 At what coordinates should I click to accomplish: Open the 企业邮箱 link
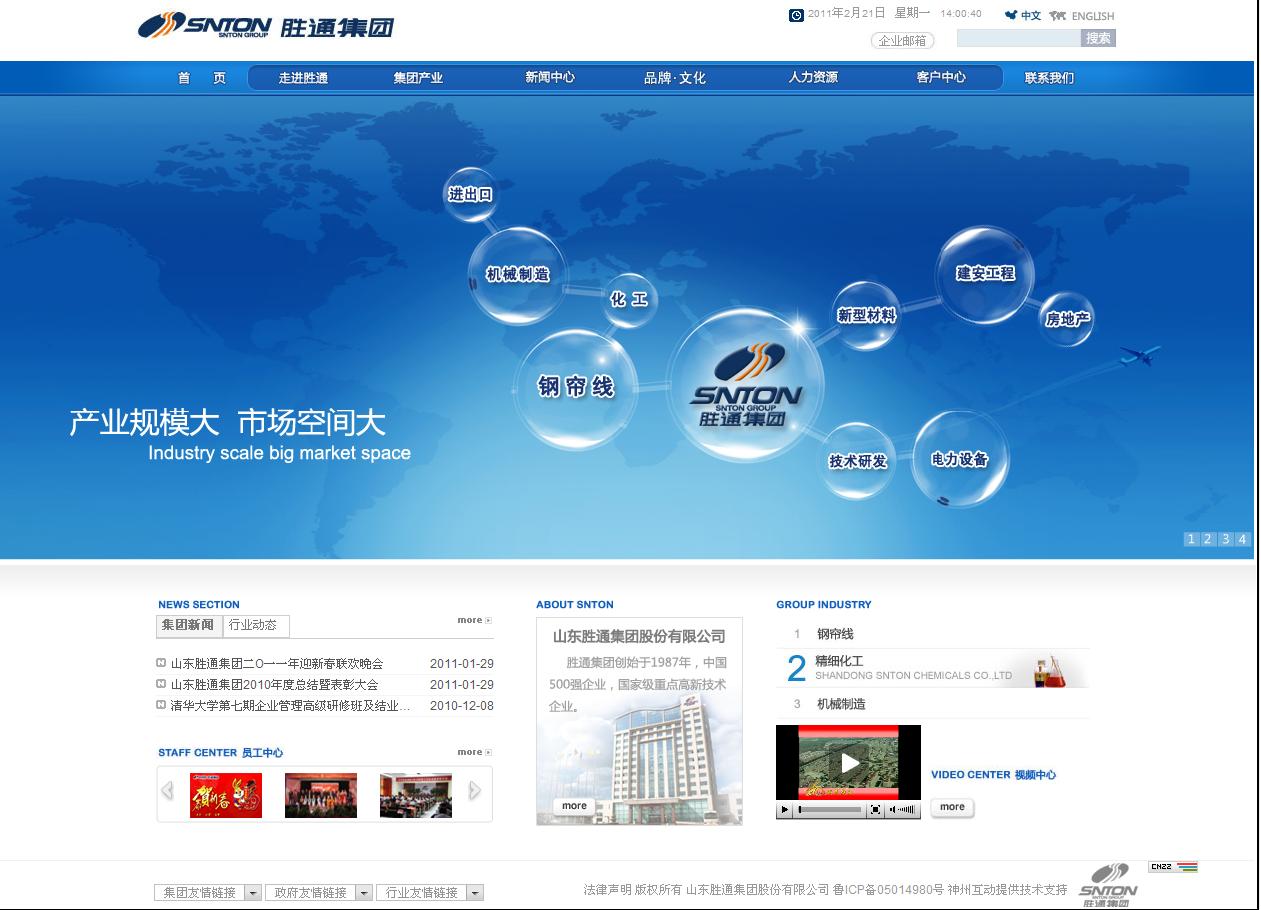(x=902, y=41)
